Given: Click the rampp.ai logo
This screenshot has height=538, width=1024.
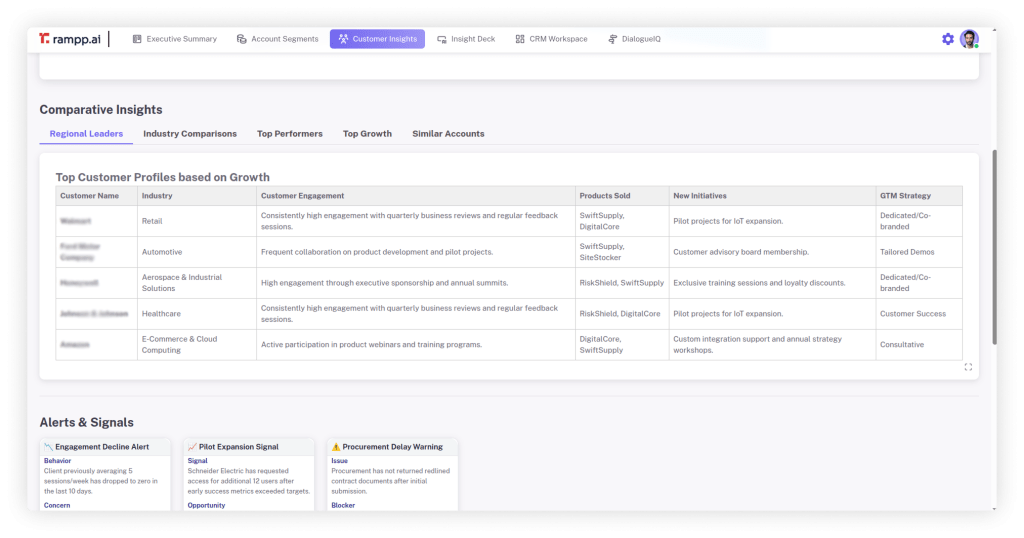Looking at the screenshot, I should click(68, 39).
